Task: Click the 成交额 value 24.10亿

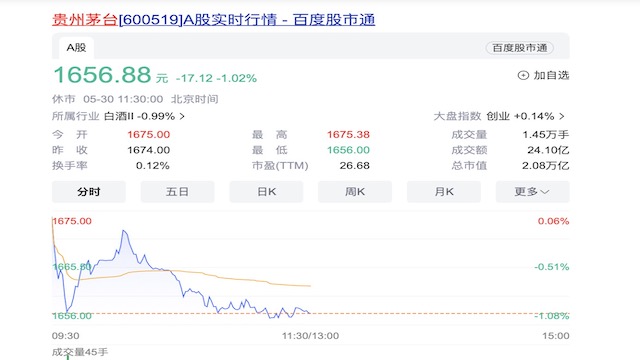Action: 548,150
